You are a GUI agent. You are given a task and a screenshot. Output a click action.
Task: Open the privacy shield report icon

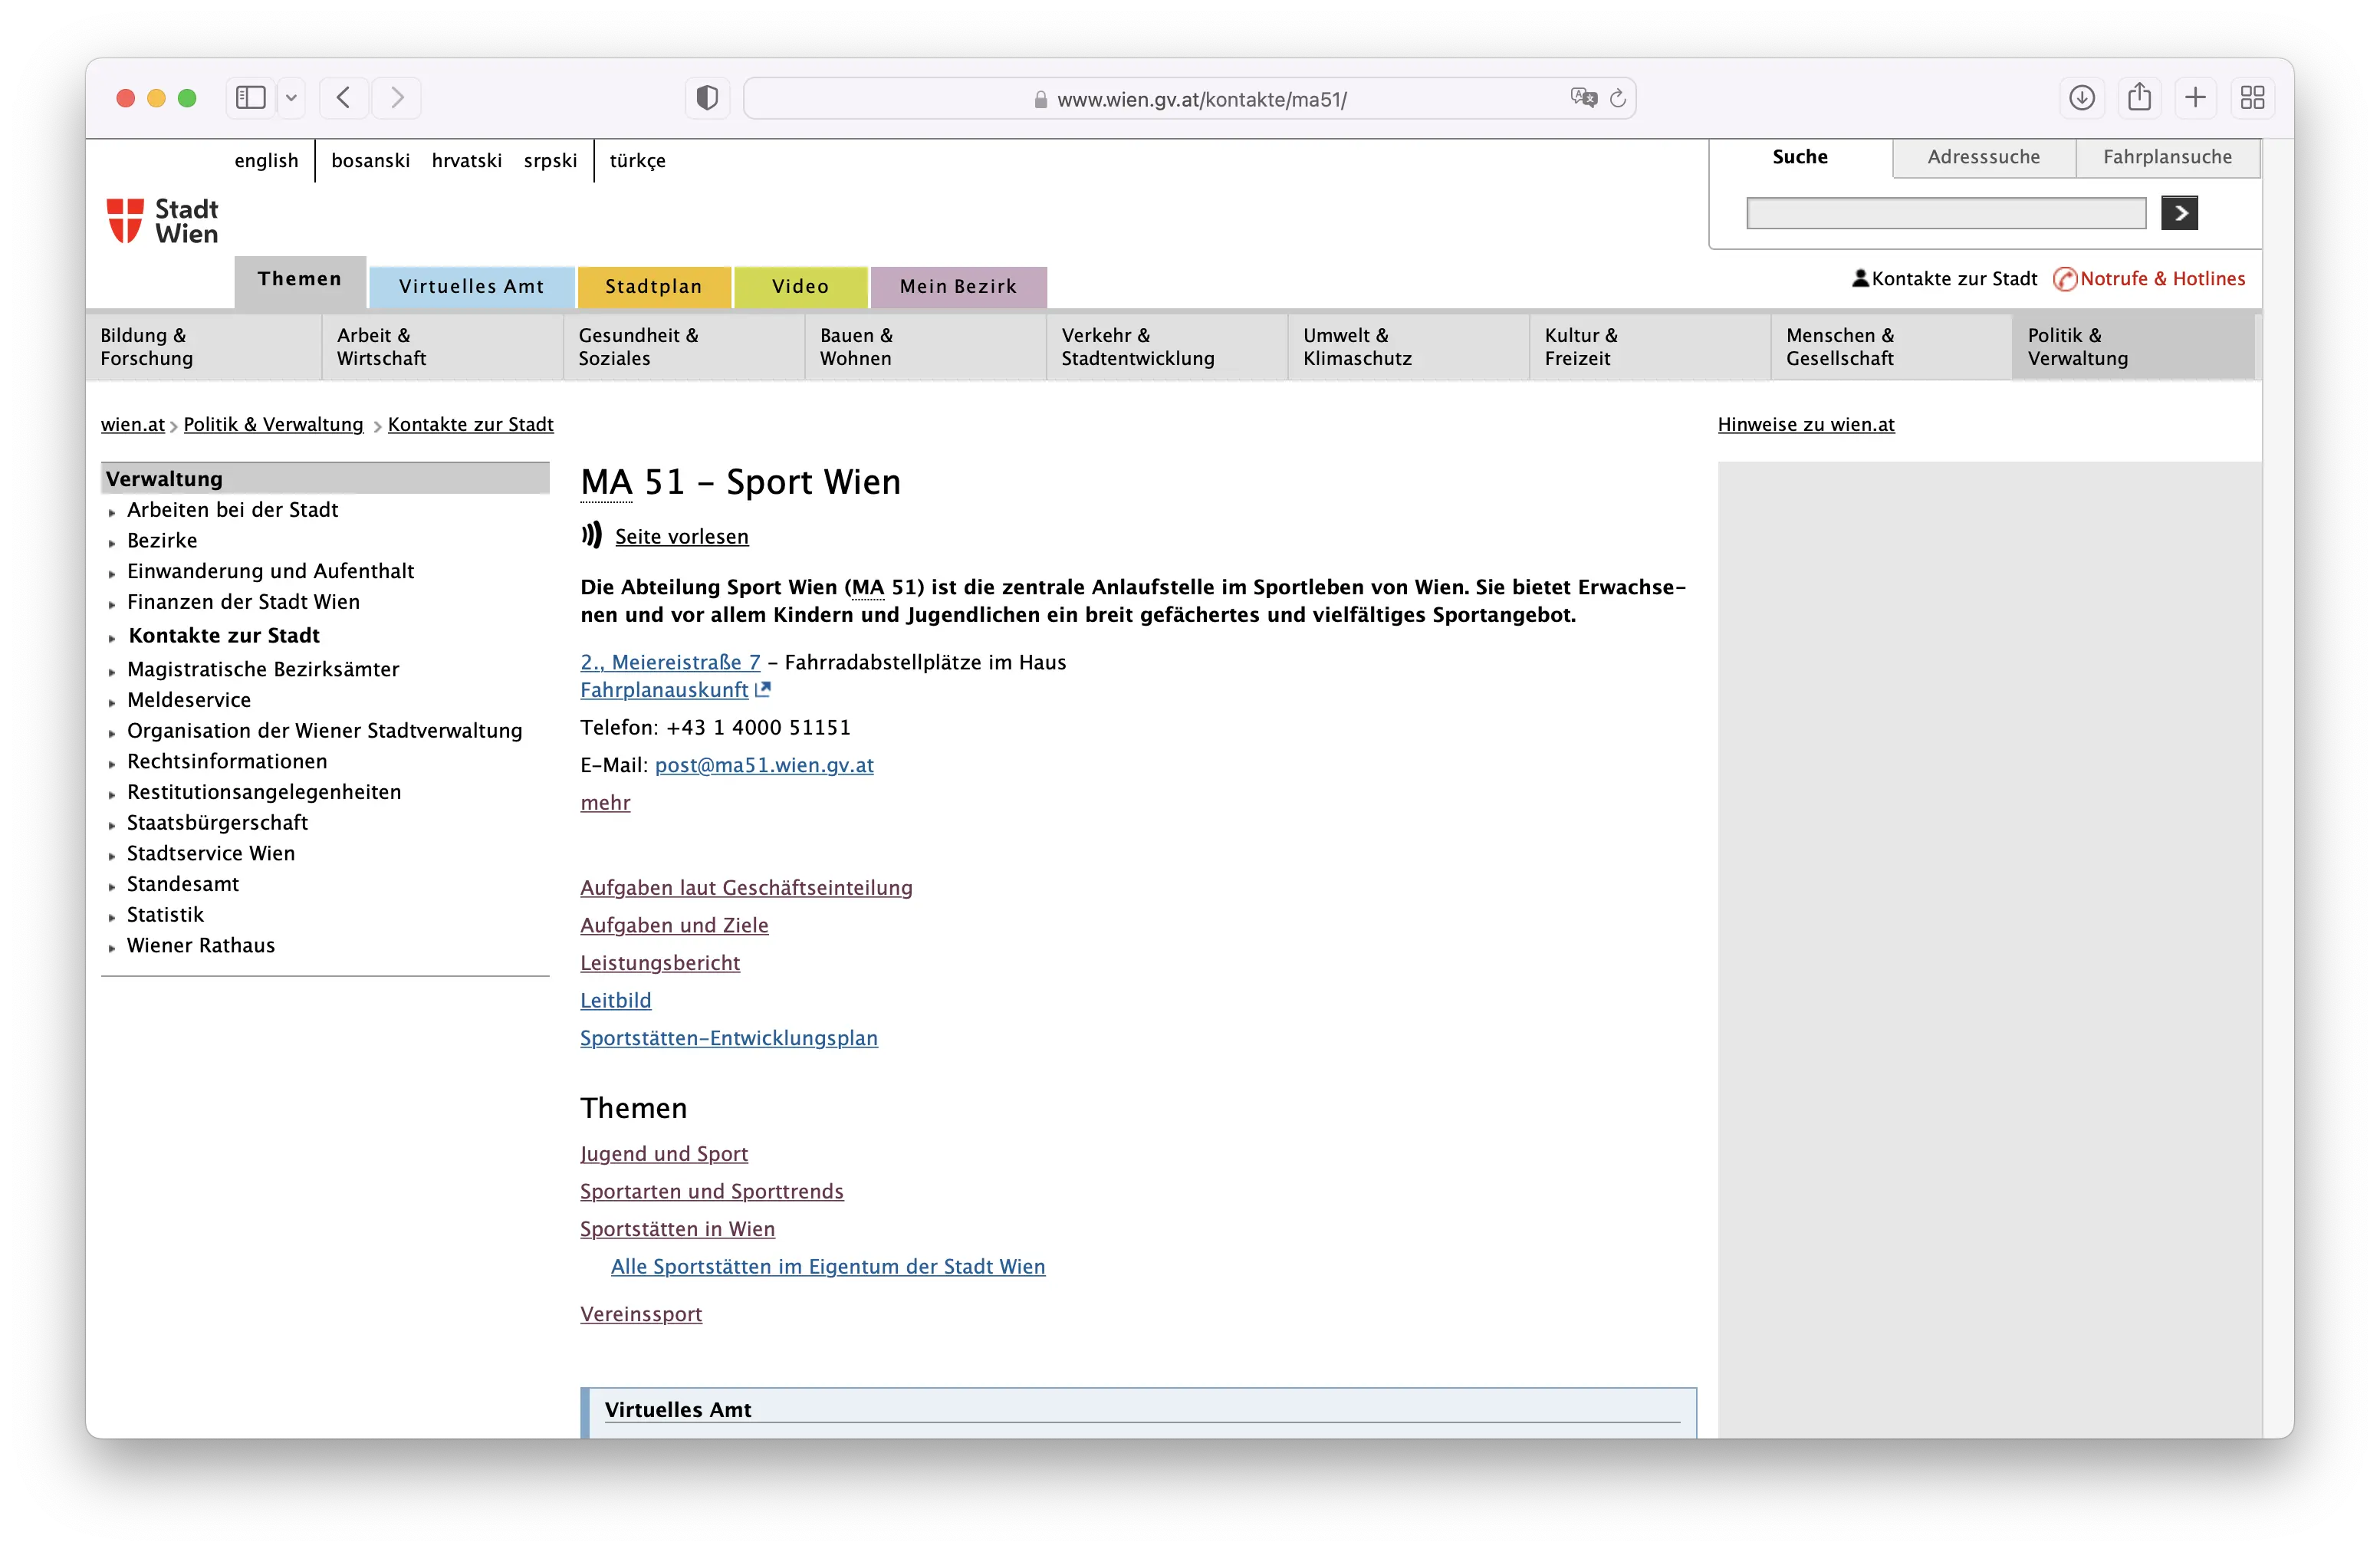pyautogui.click(x=707, y=98)
